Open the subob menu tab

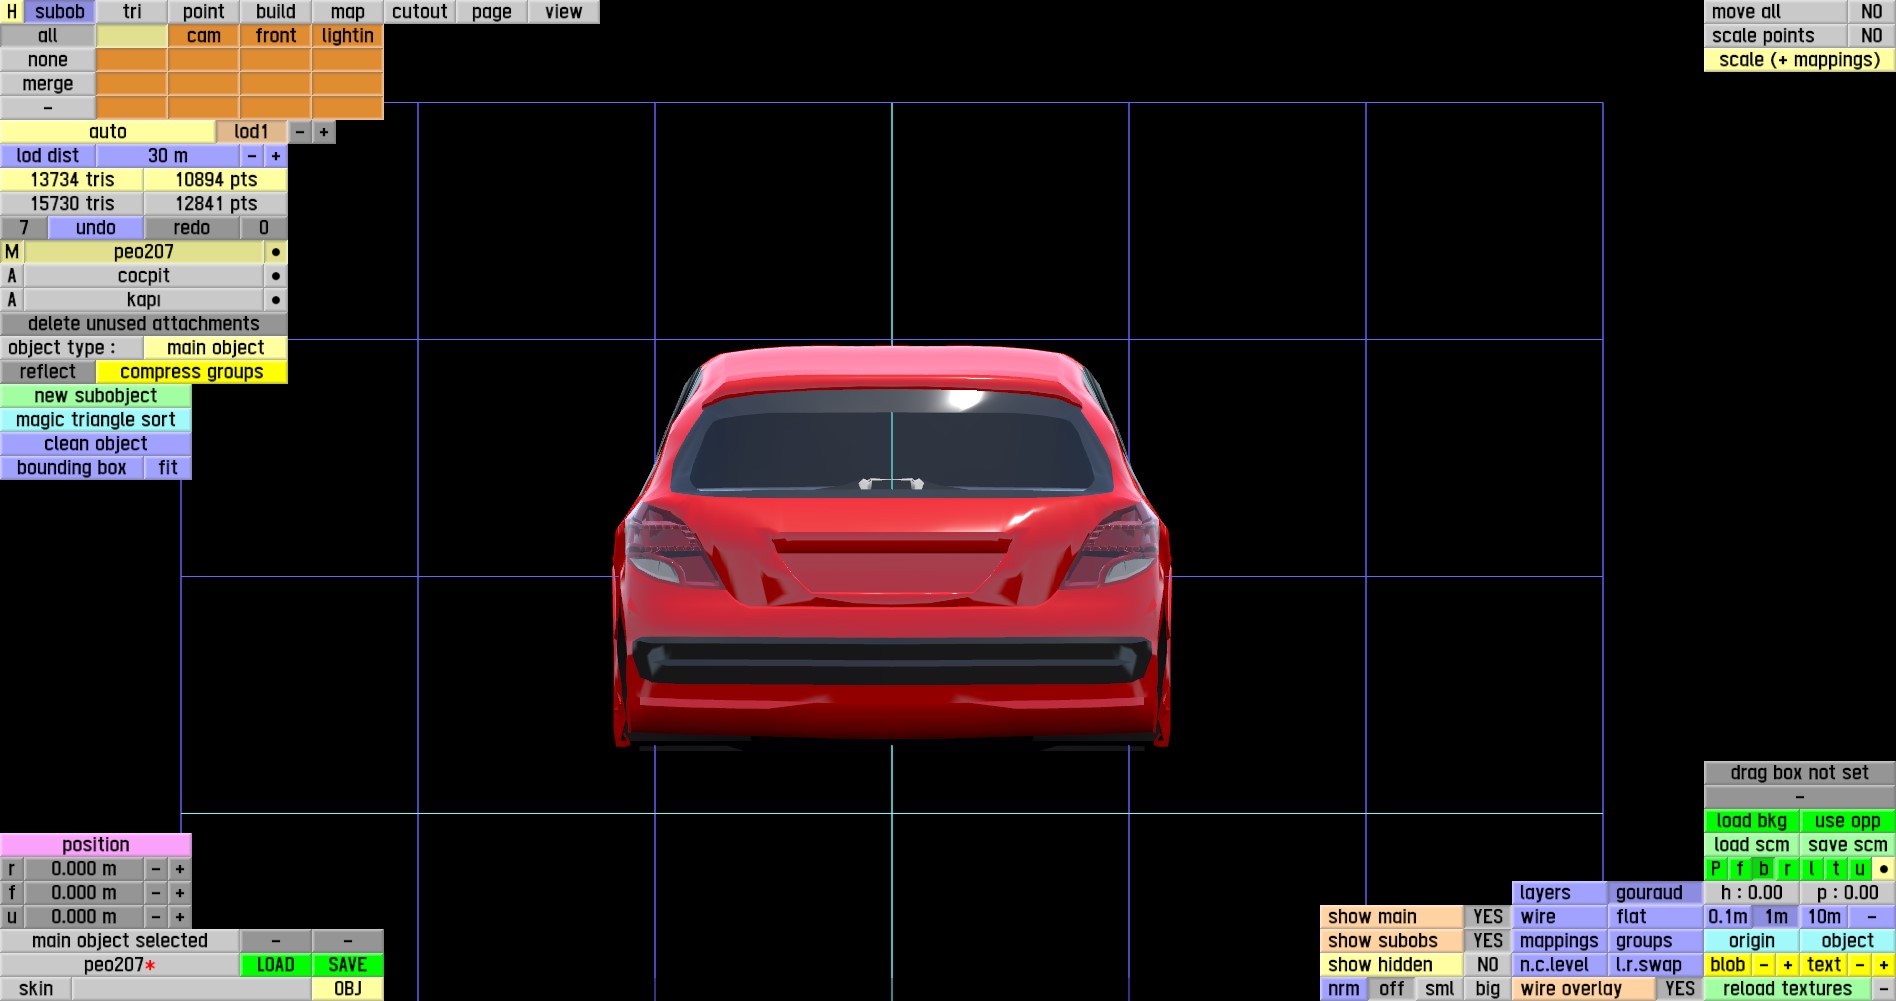click(60, 12)
